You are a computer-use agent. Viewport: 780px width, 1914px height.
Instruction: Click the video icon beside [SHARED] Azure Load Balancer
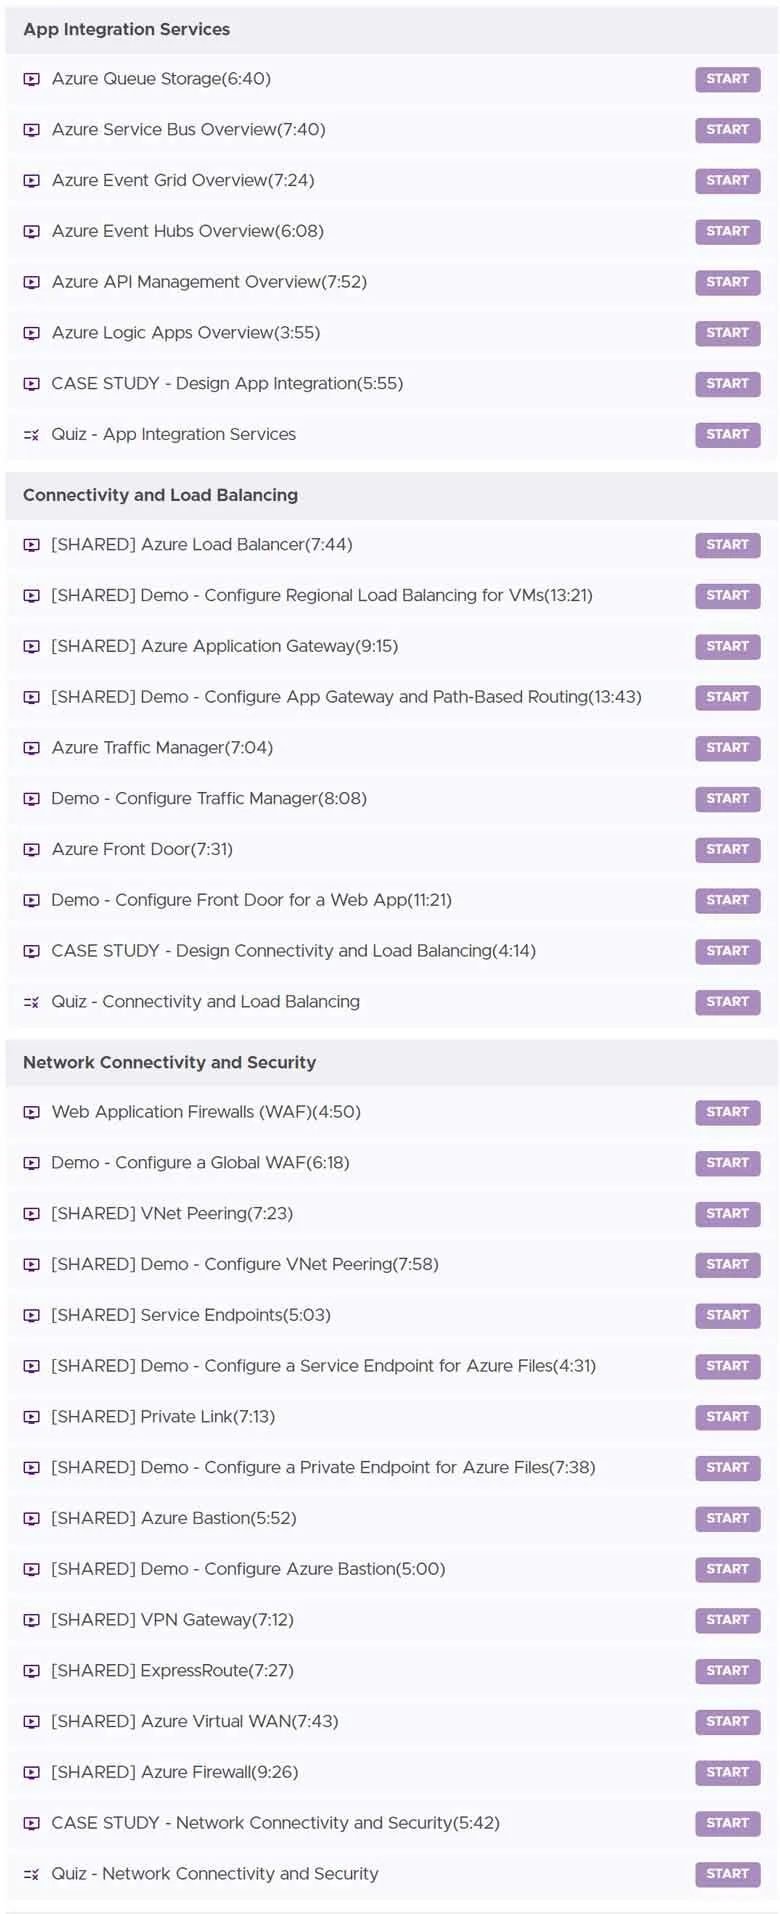coord(32,545)
